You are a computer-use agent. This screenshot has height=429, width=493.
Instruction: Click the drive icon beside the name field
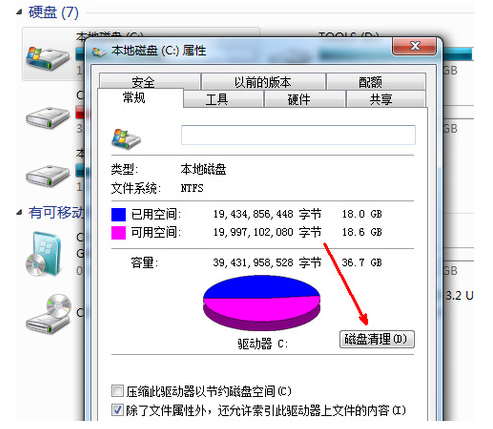point(126,139)
